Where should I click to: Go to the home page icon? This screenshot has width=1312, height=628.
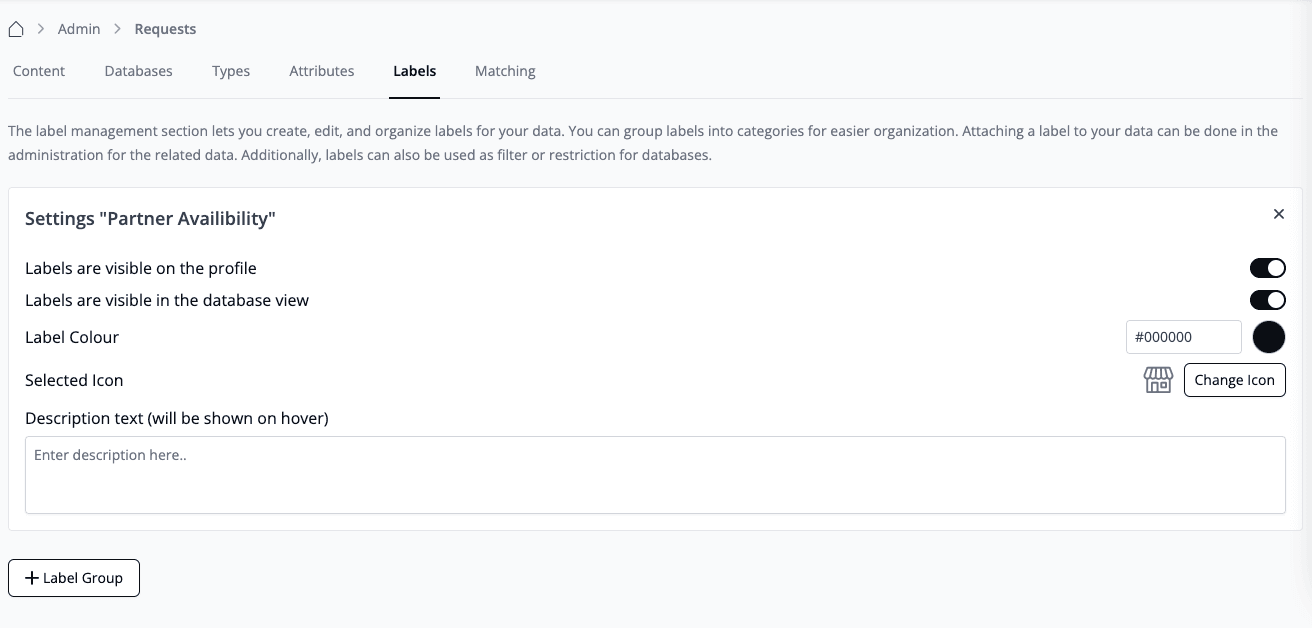click(x=16, y=29)
